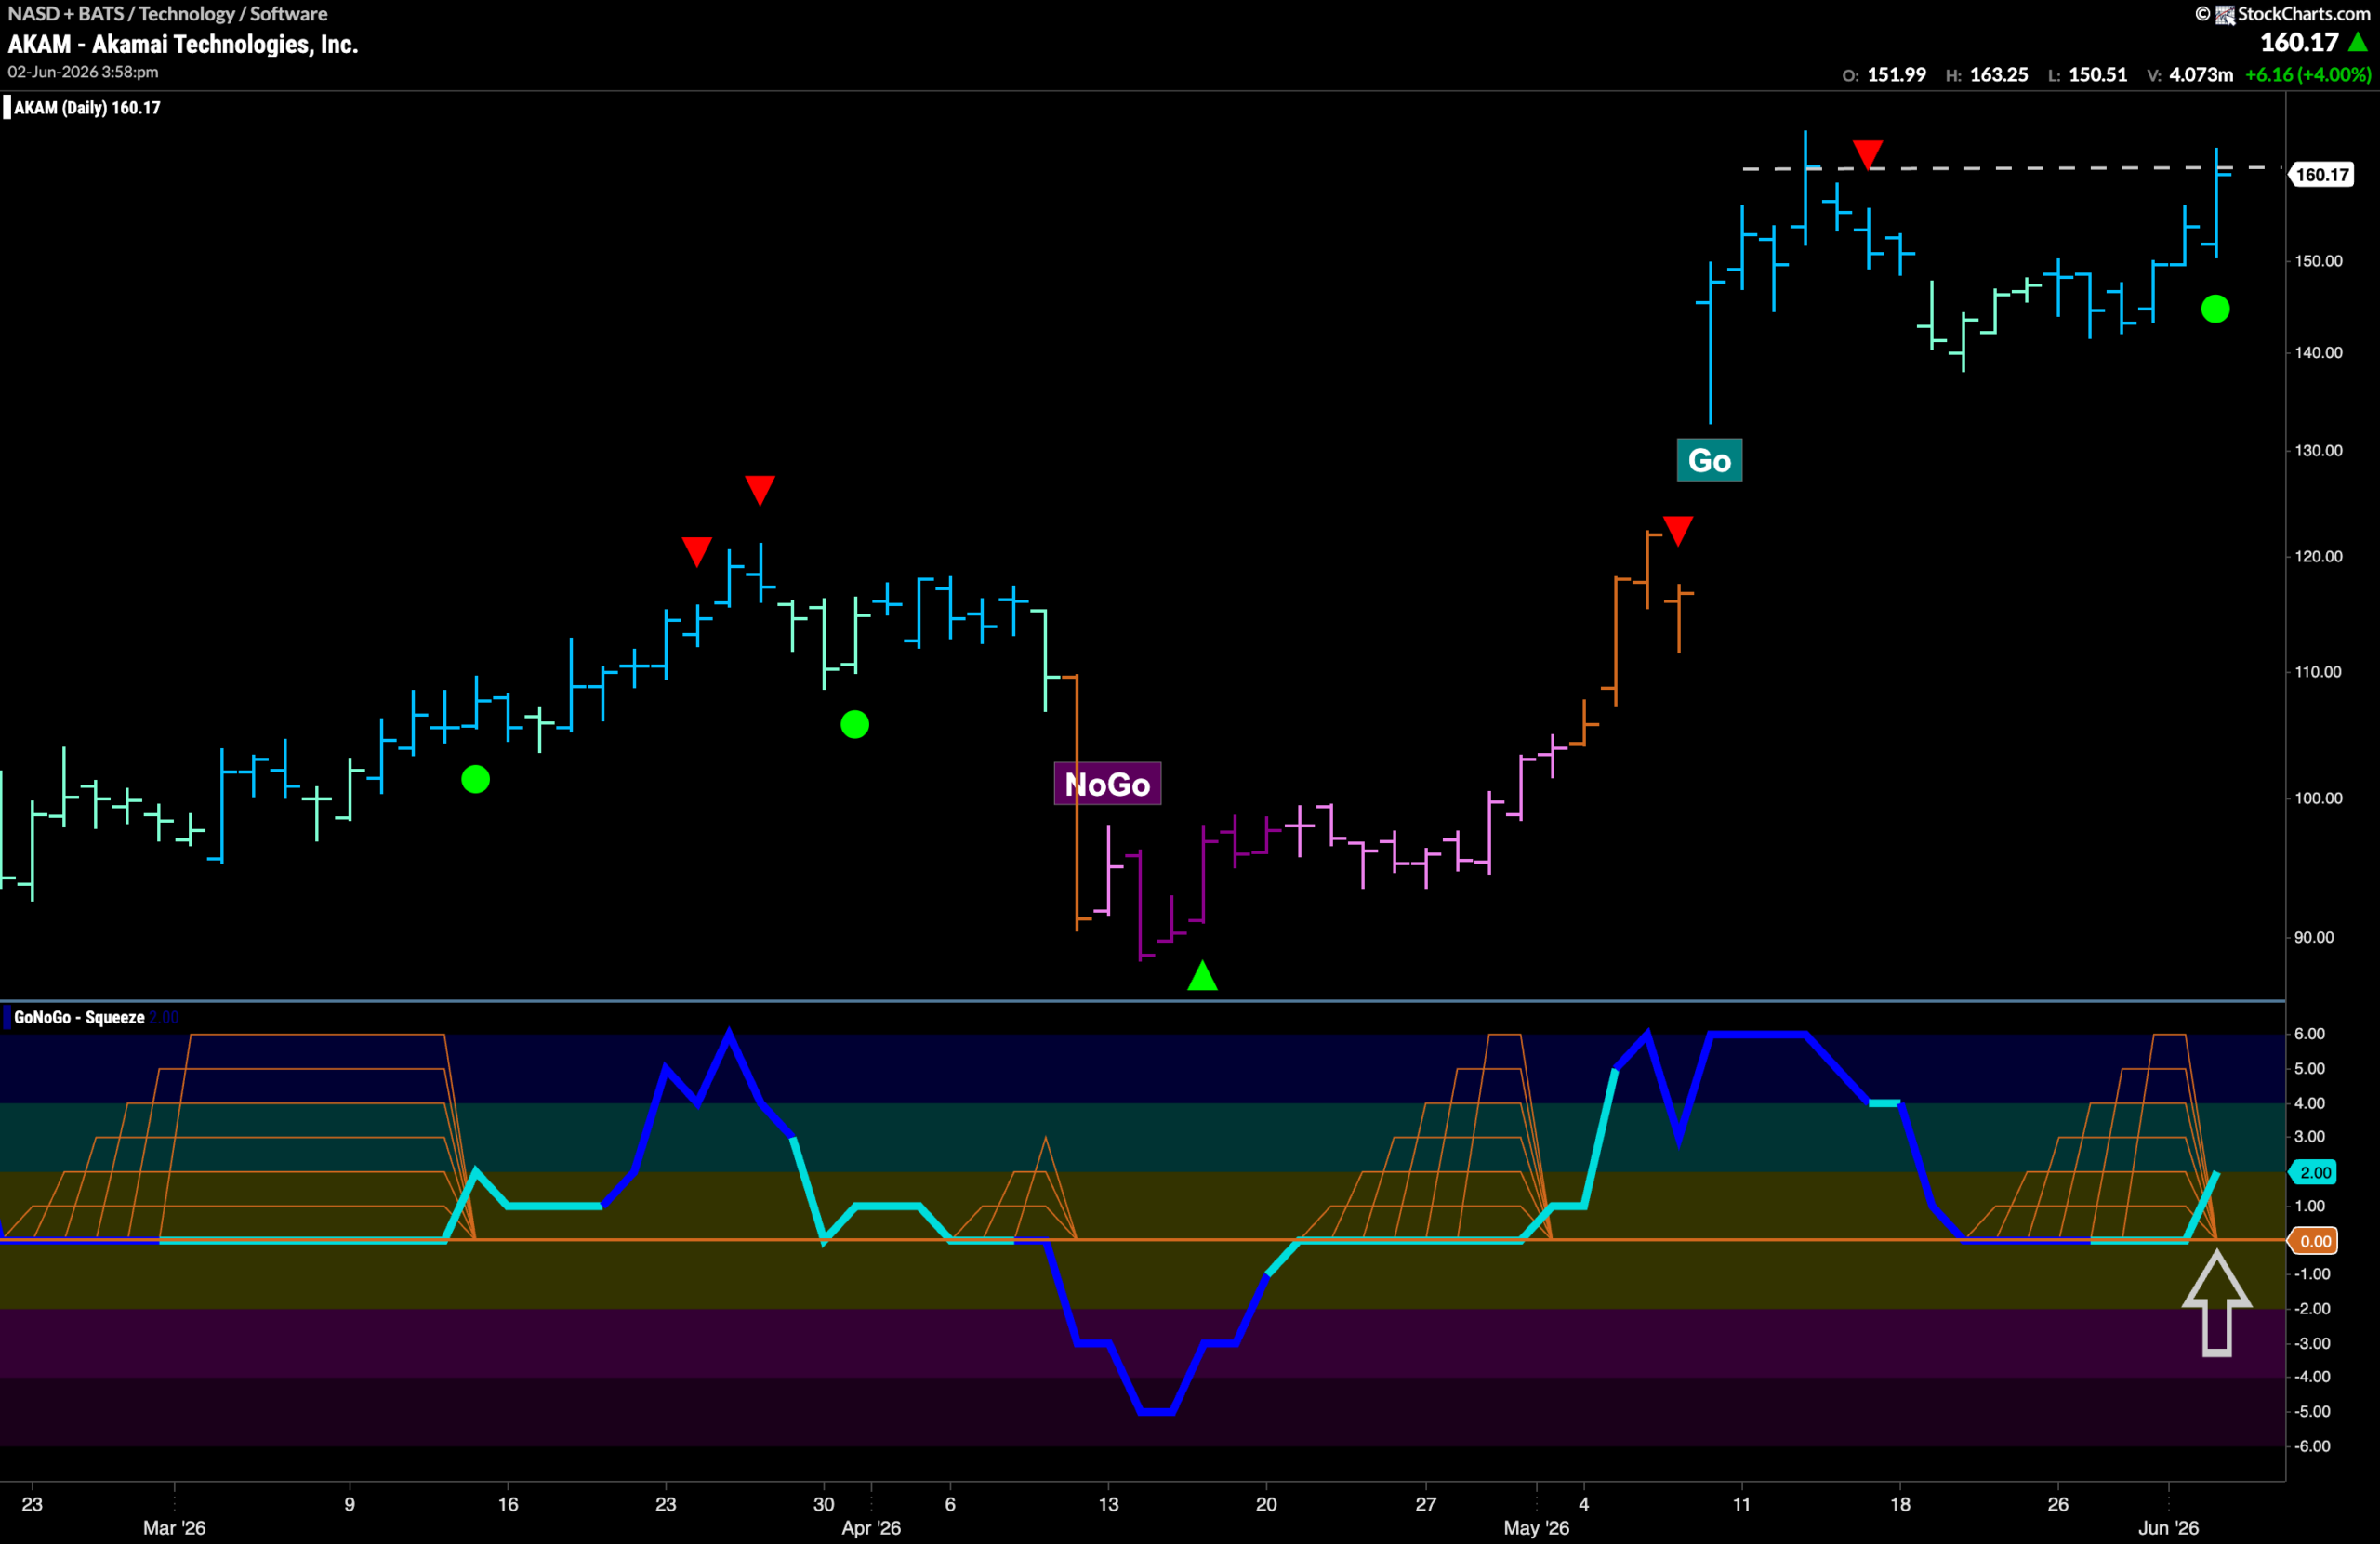The width and height of the screenshot is (2380, 1544).
Task: Click the Apr '26 label on time axis
Action: pos(871,1527)
